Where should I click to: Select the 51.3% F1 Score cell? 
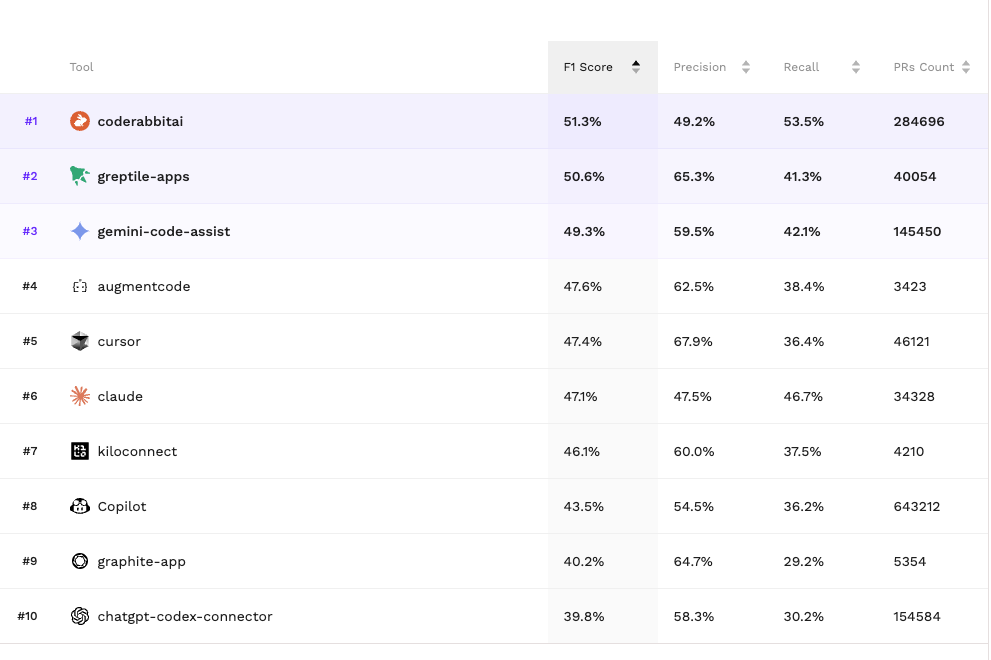[583, 120]
